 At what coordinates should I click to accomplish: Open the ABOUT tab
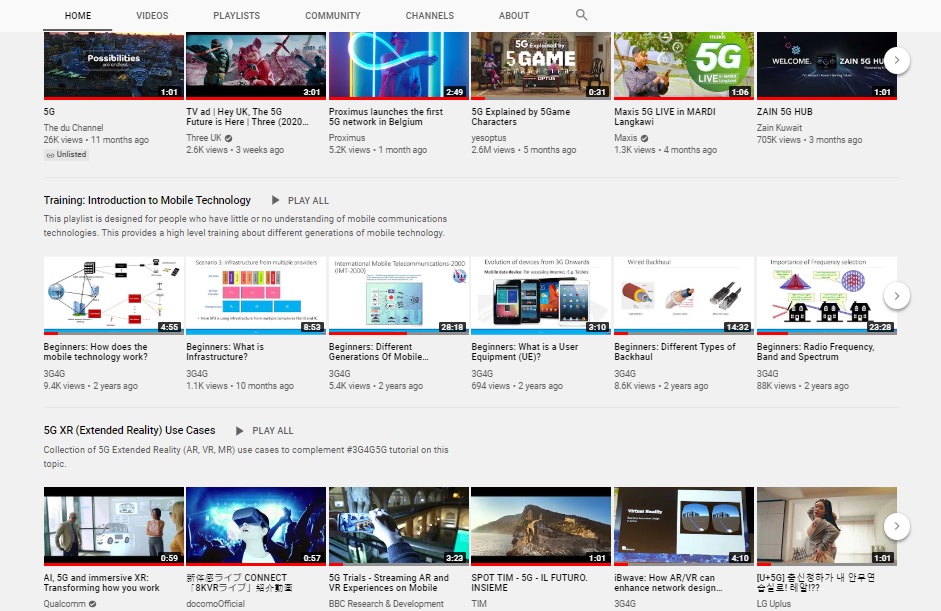514,16
